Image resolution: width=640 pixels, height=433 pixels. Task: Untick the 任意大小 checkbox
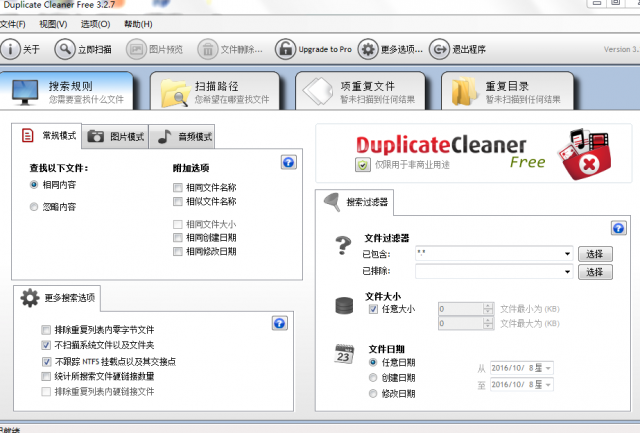[373, 309]
